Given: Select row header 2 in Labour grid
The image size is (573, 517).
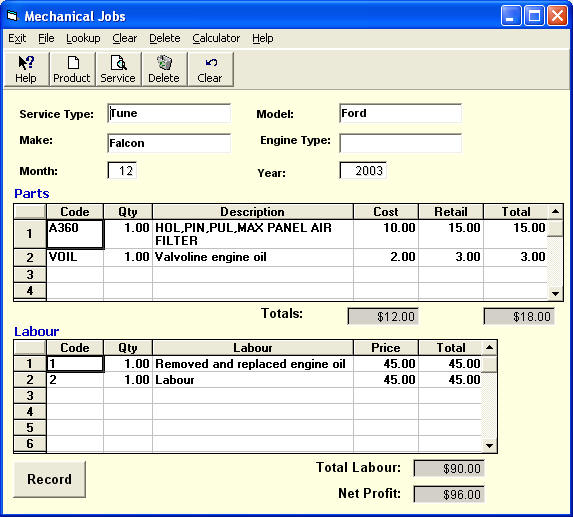Looking at the screenshot, I should click(x=30, y=380).
